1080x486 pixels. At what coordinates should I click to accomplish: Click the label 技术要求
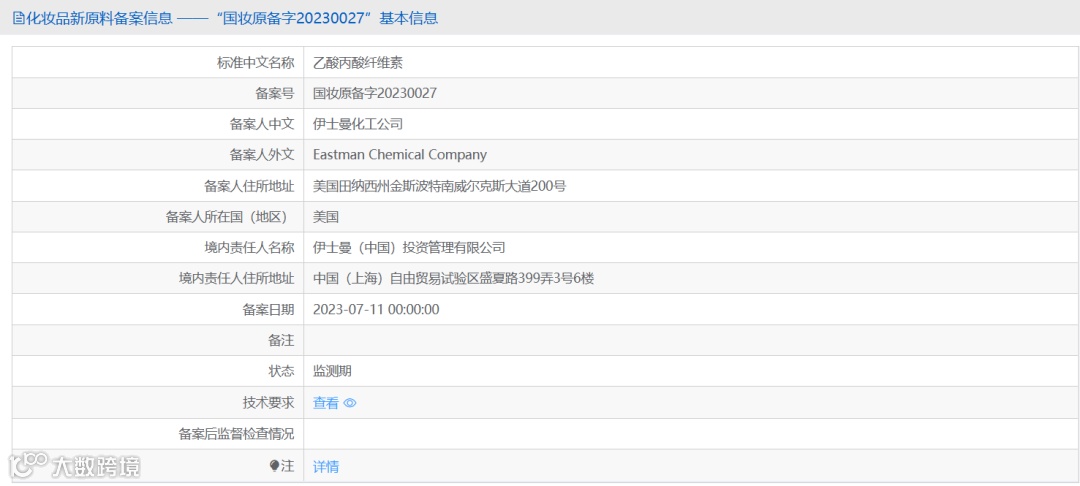(268, 403)
